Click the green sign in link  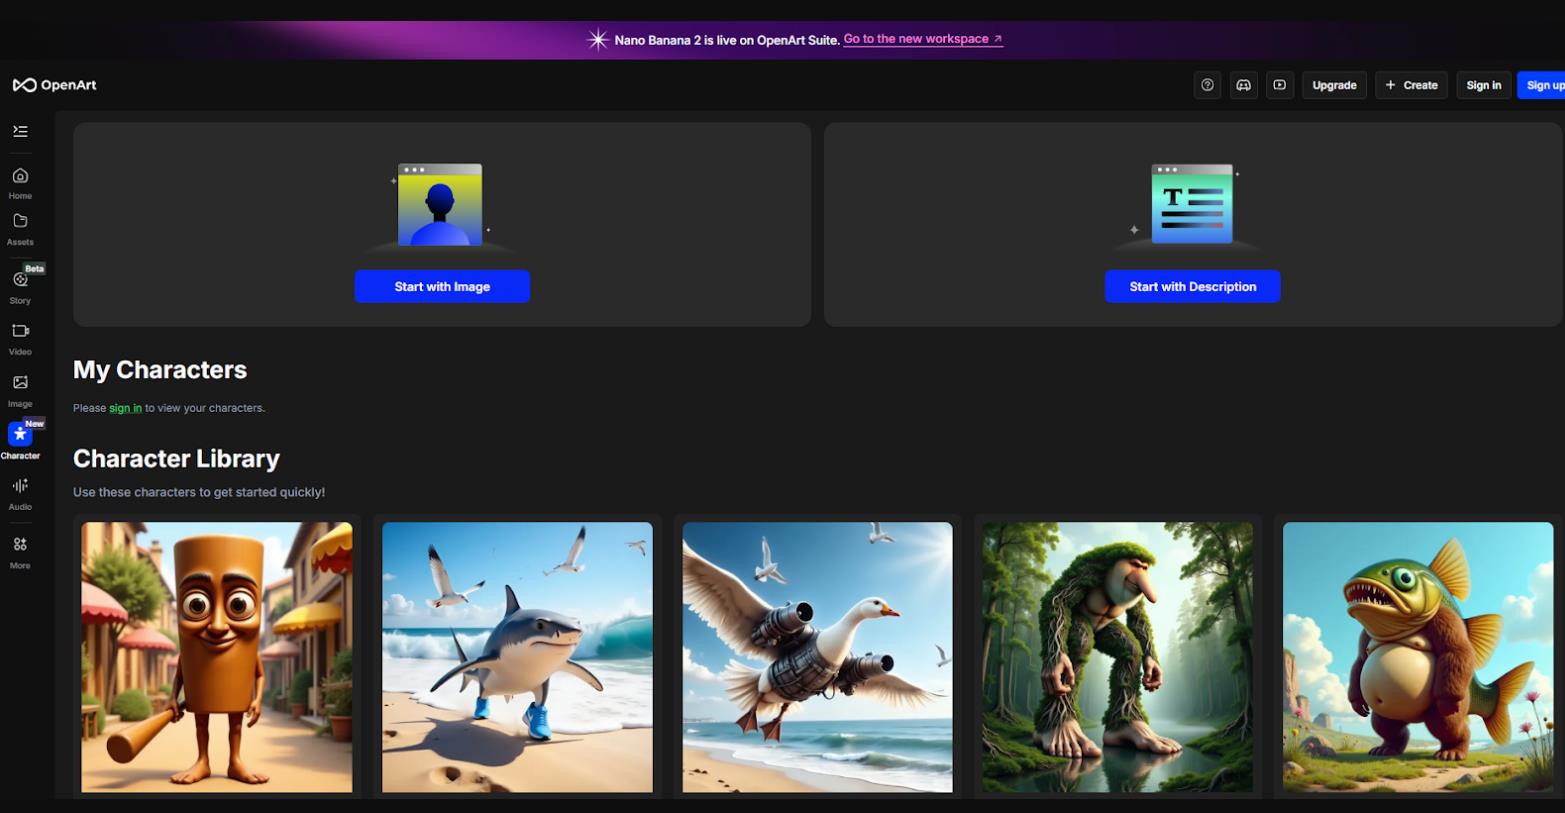click(125, 408)
